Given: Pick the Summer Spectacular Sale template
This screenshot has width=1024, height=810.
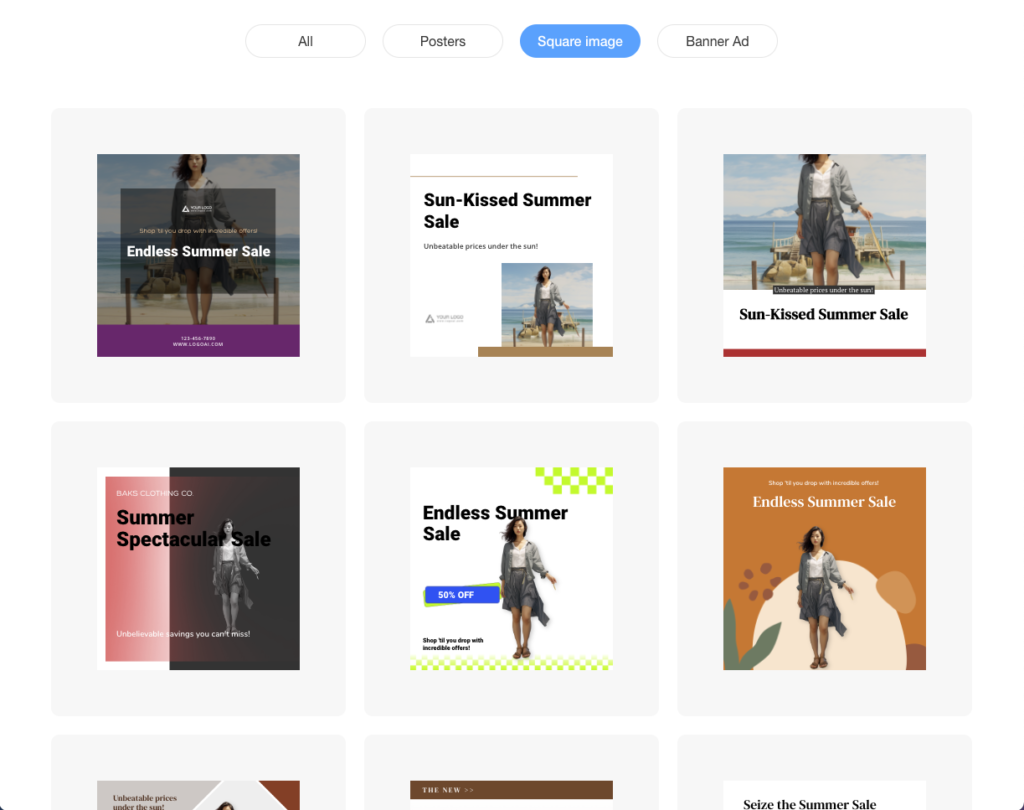Looking at the screenshot, I should pyautogui.click(x=199, y=568).
